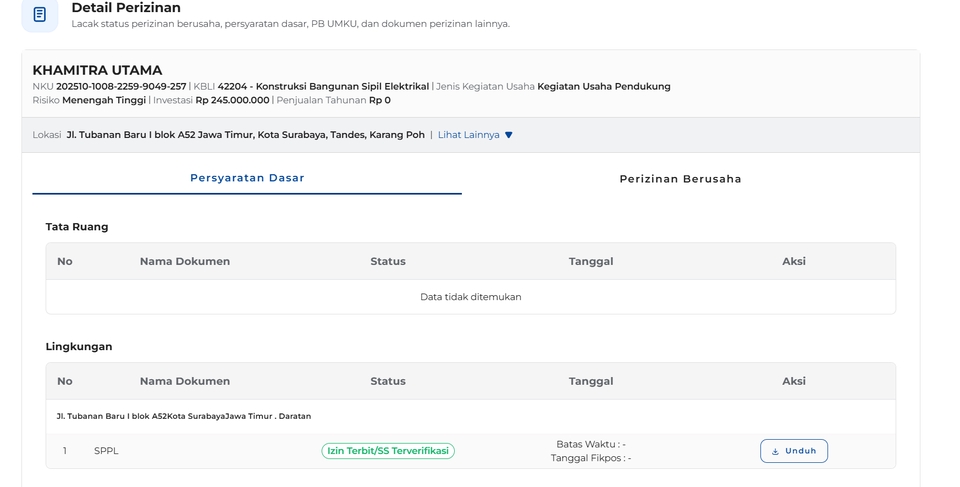Open the Lihat Lainnya link
Image resolution: width=960 pixels, height=487 pixels.
468,135
